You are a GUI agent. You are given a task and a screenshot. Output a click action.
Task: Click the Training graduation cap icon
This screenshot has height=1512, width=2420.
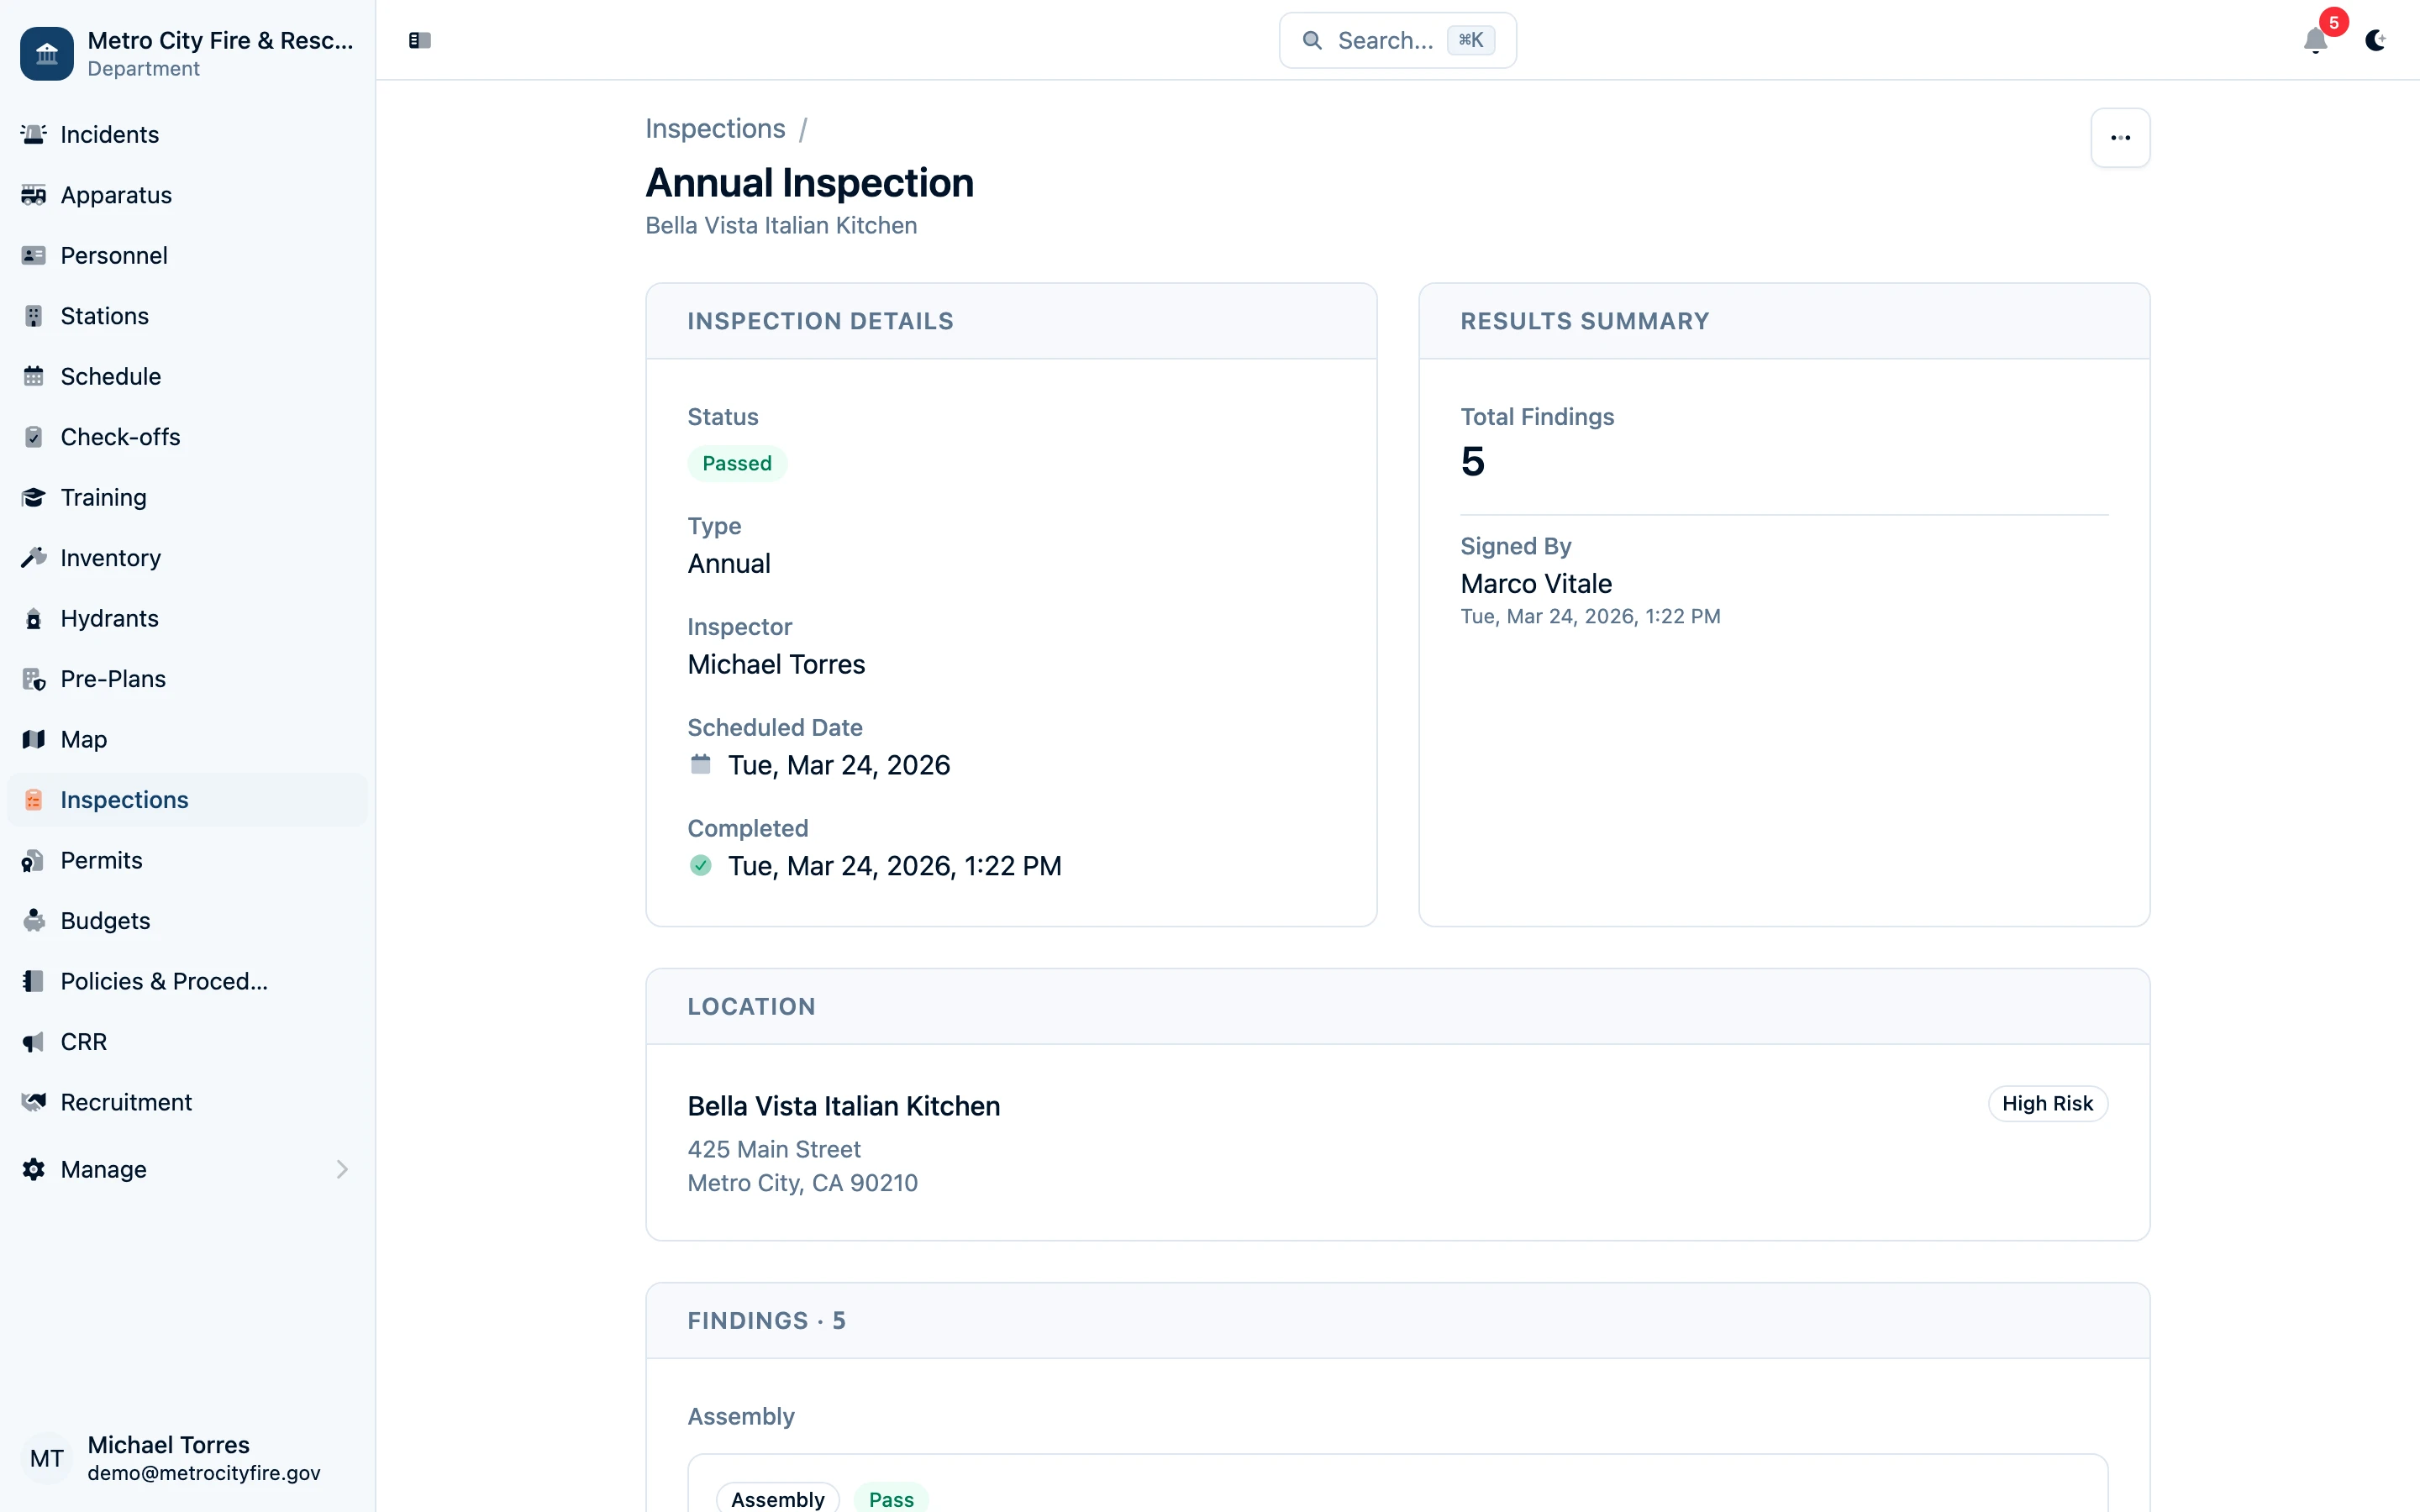(34, 497)
